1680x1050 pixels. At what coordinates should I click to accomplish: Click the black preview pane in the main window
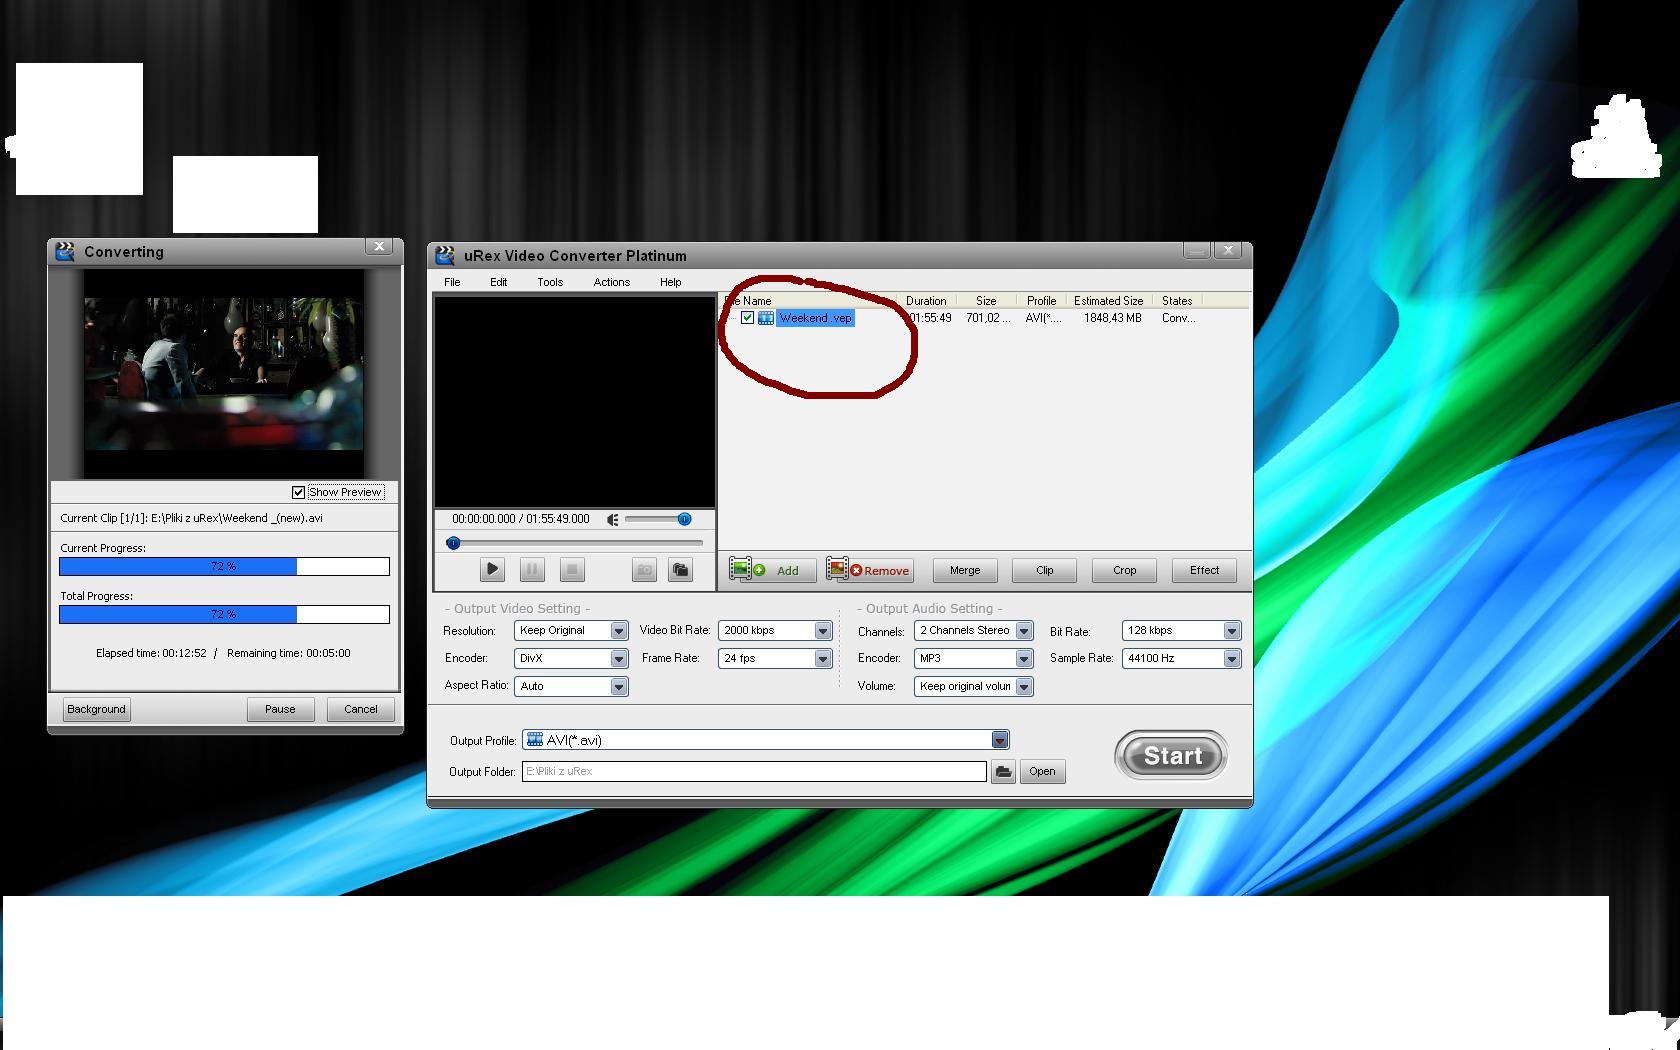(x=574, y=401)
